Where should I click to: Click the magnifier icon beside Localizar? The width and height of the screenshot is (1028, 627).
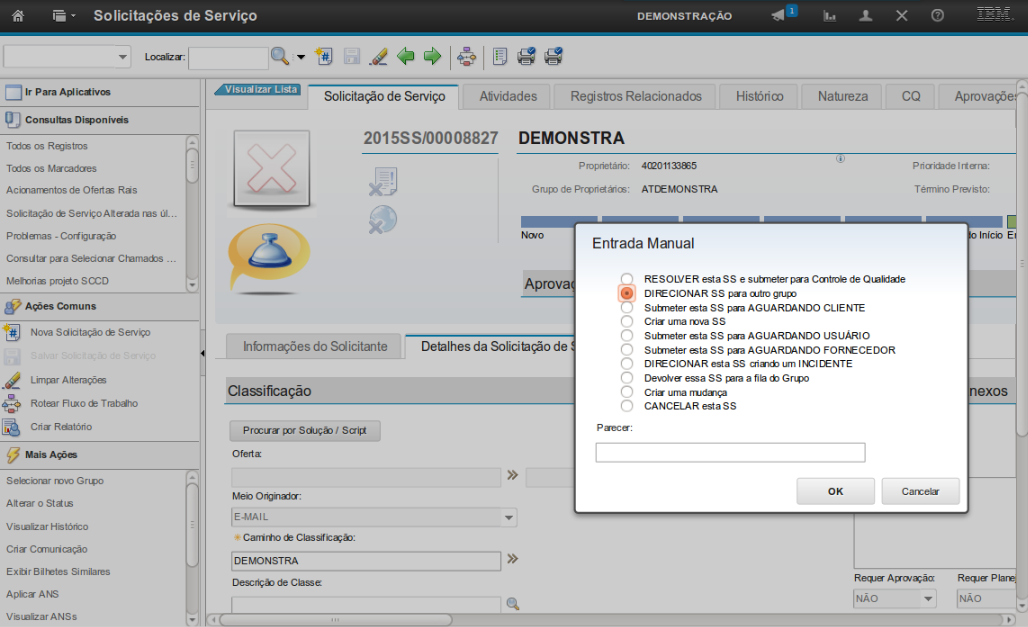(280, 57)
